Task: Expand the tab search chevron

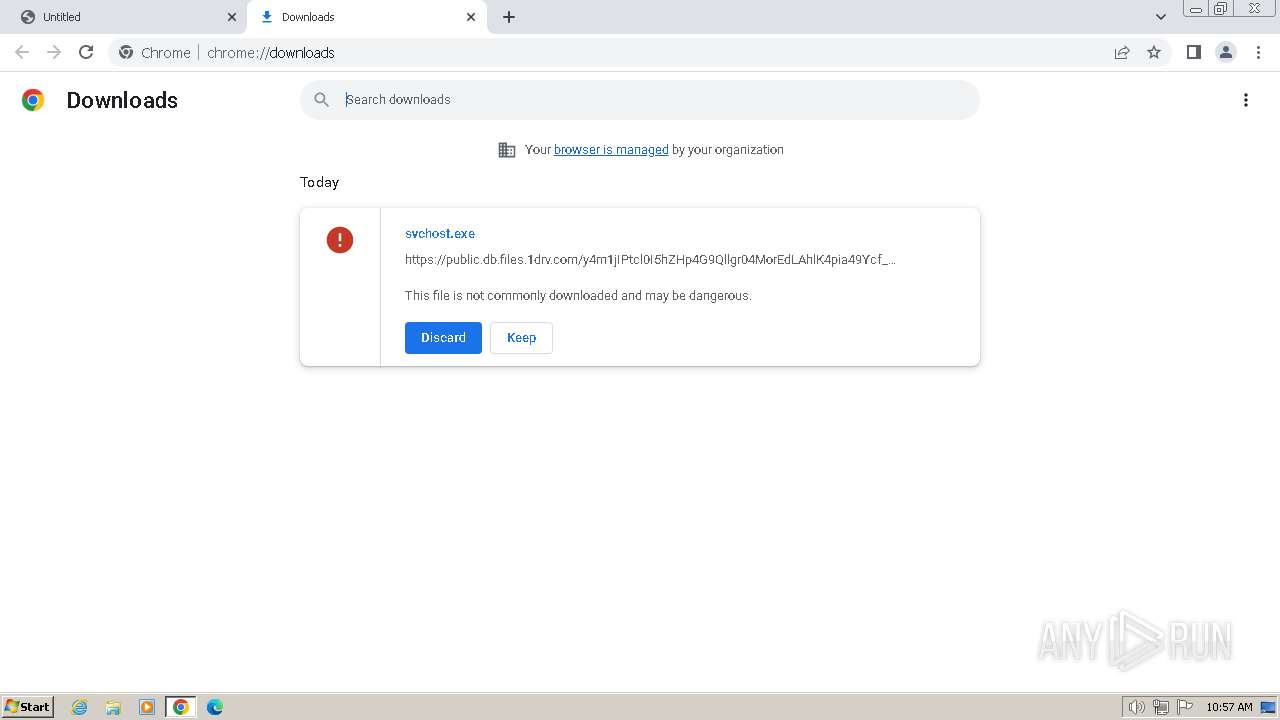Action: click(1161, 17)
